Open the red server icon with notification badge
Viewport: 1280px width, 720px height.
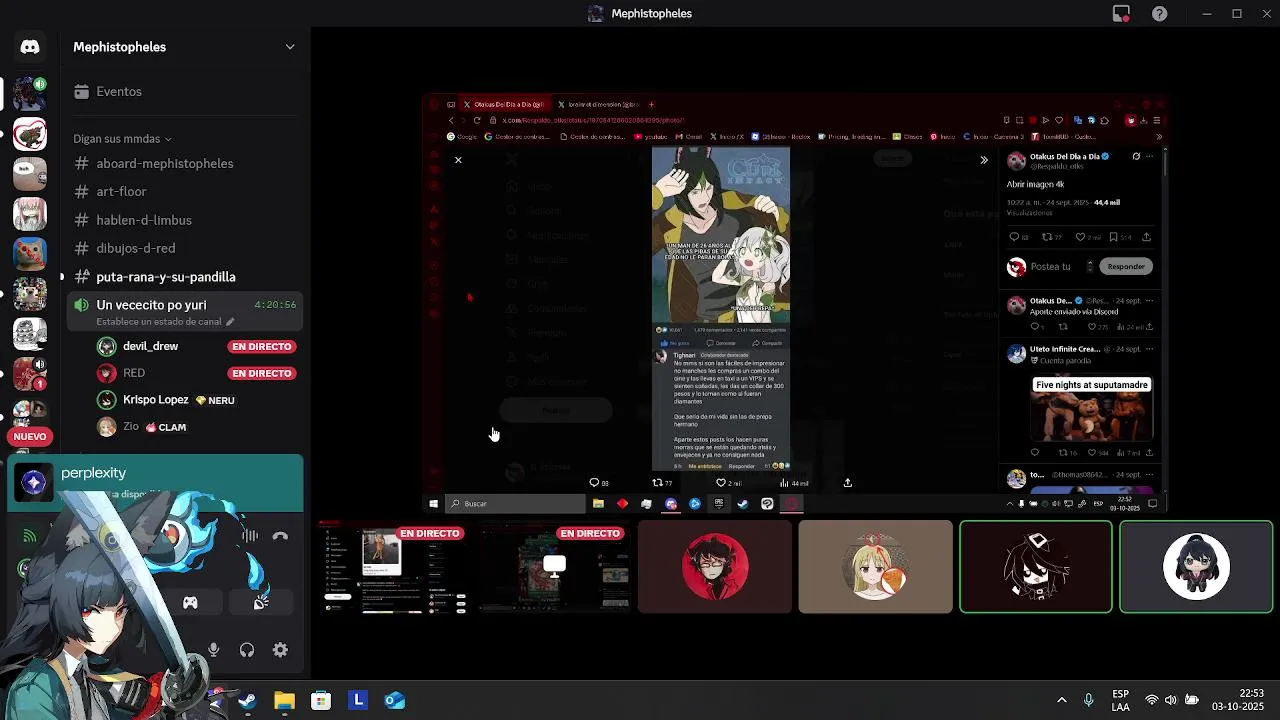coord(30,374)
